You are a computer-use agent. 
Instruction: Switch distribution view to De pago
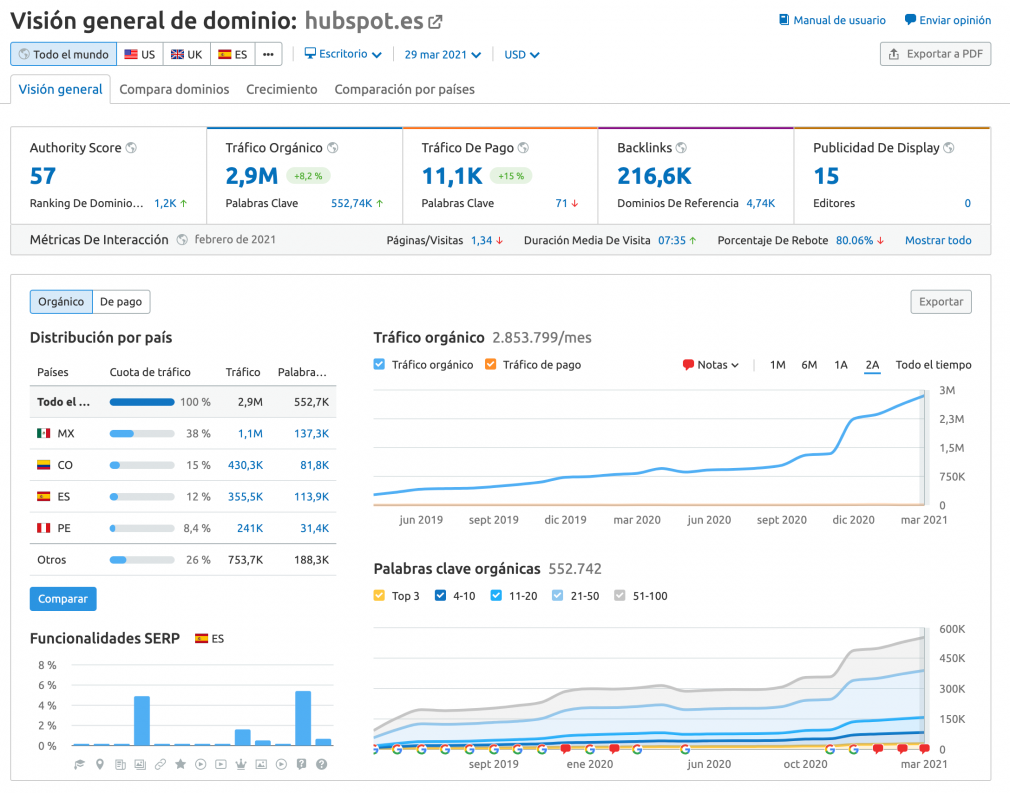point(121,301)
